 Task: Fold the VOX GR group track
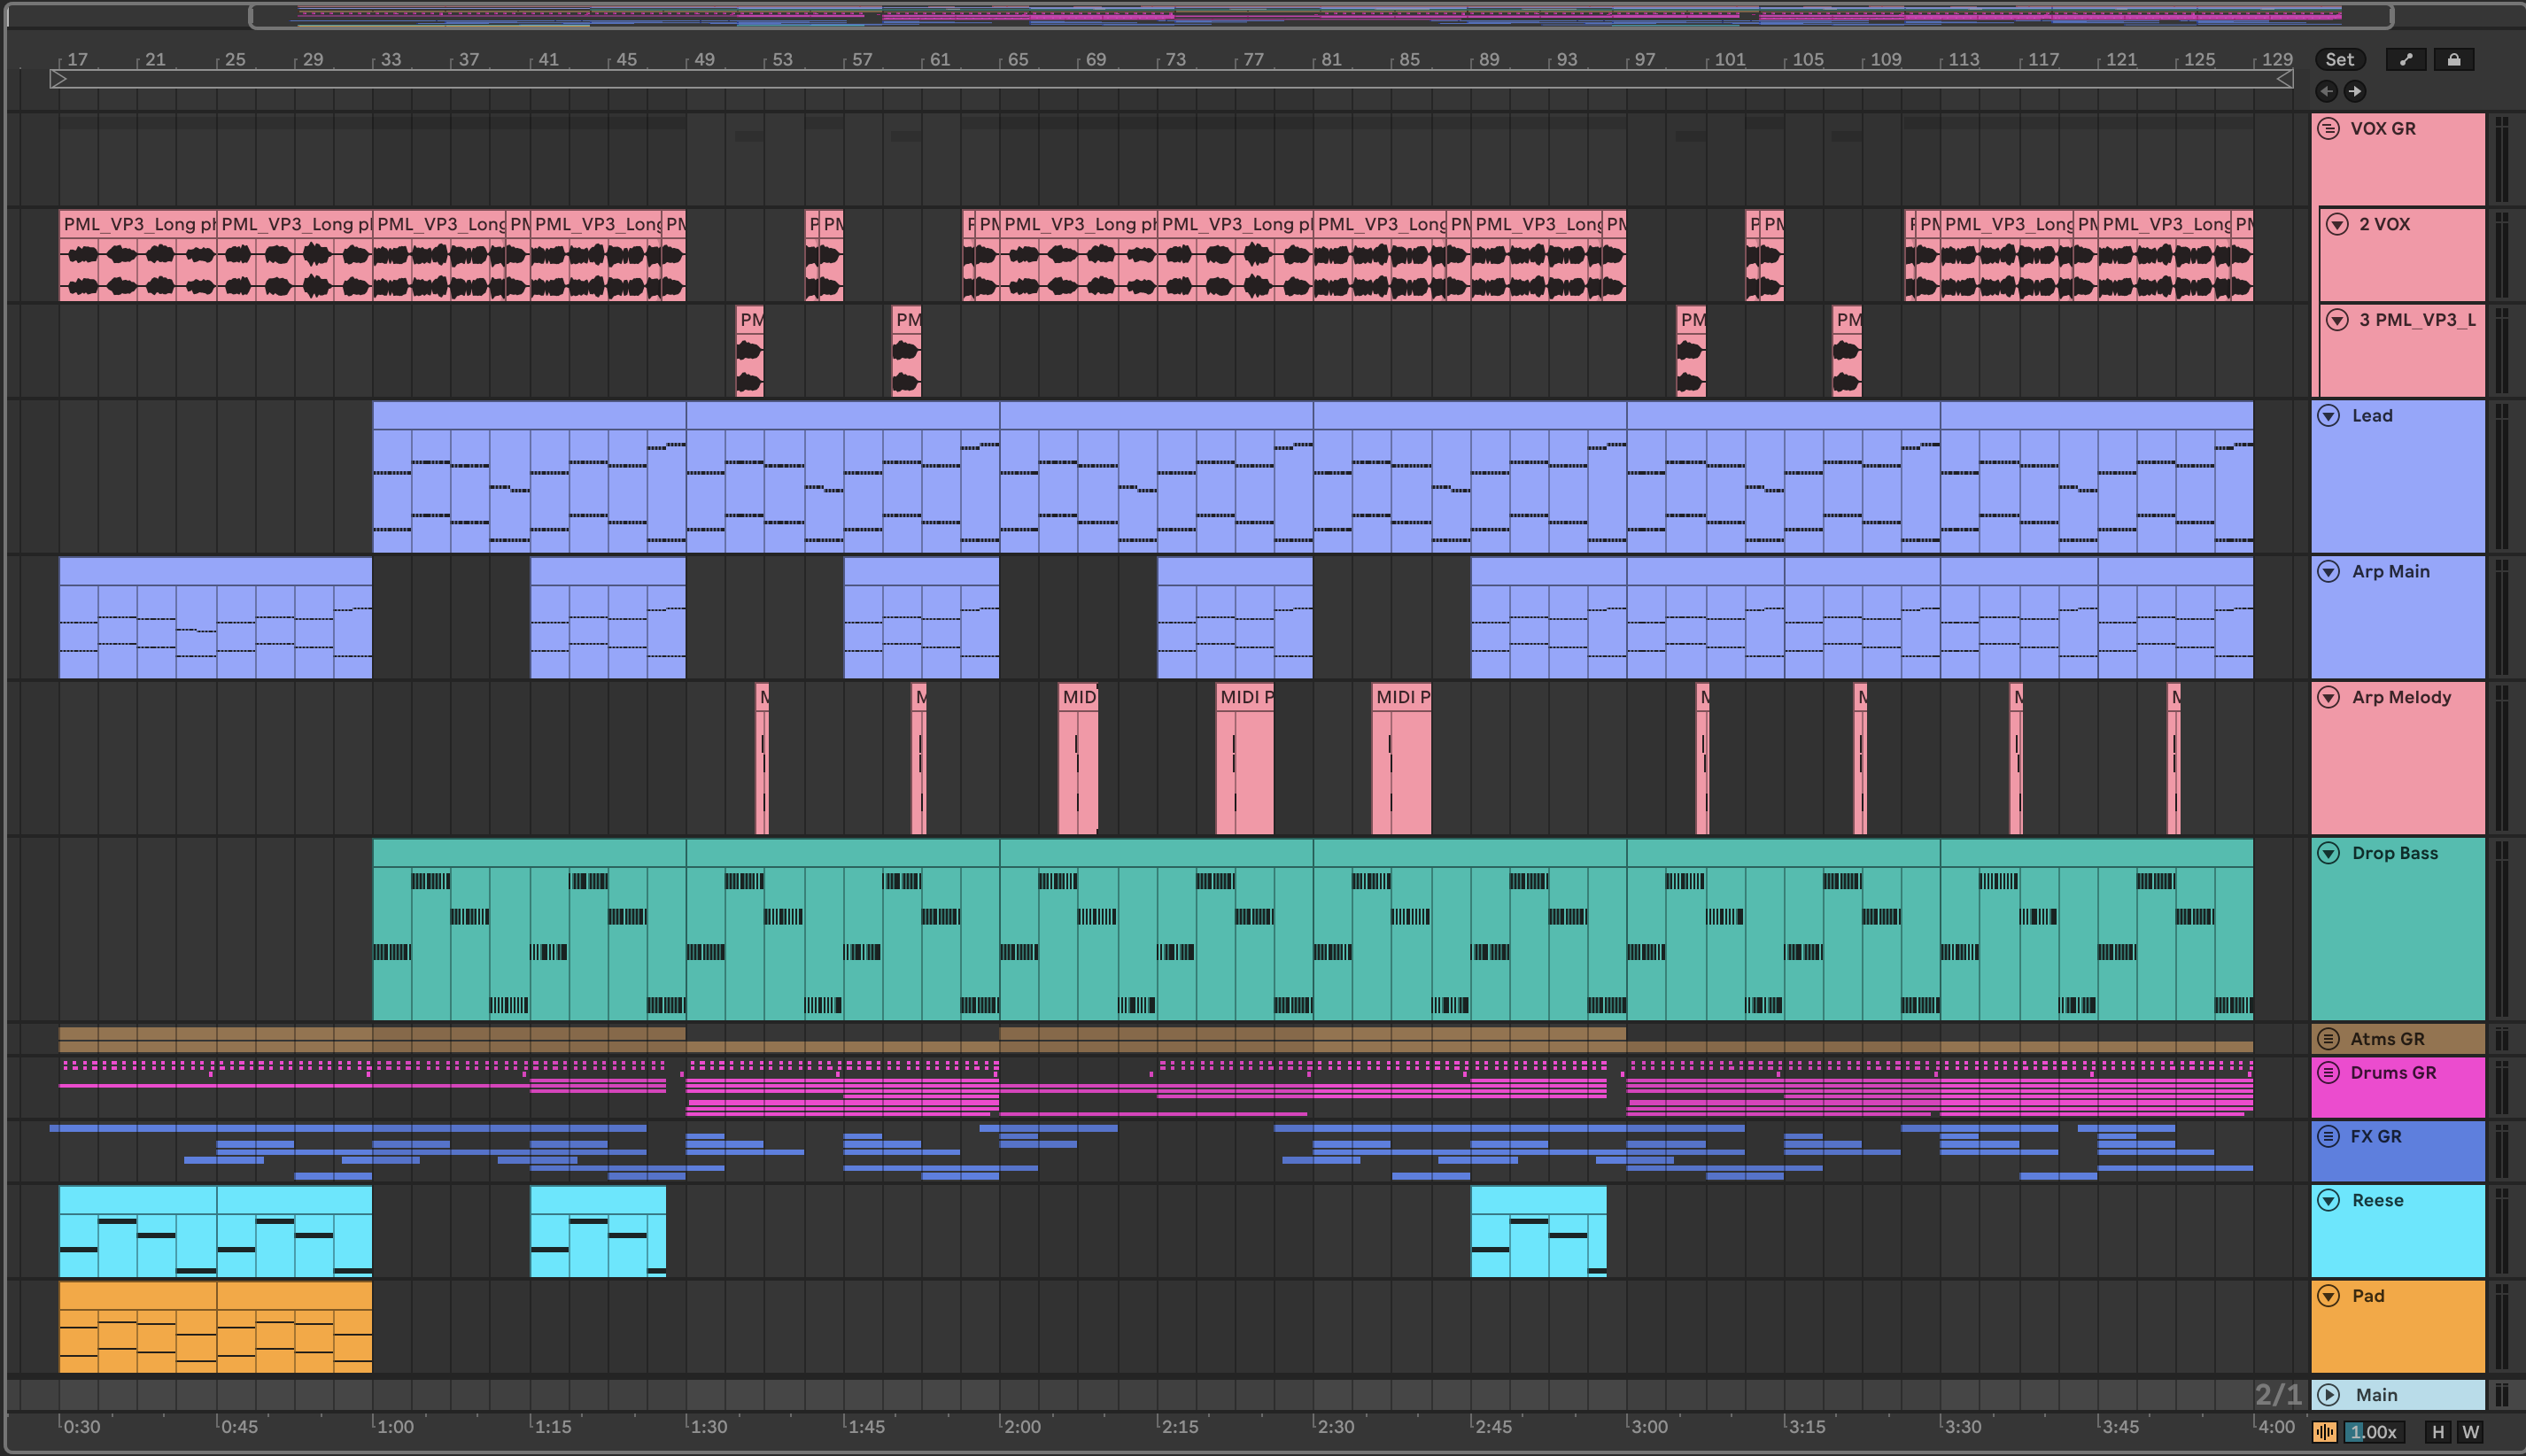coord(2328,128)
